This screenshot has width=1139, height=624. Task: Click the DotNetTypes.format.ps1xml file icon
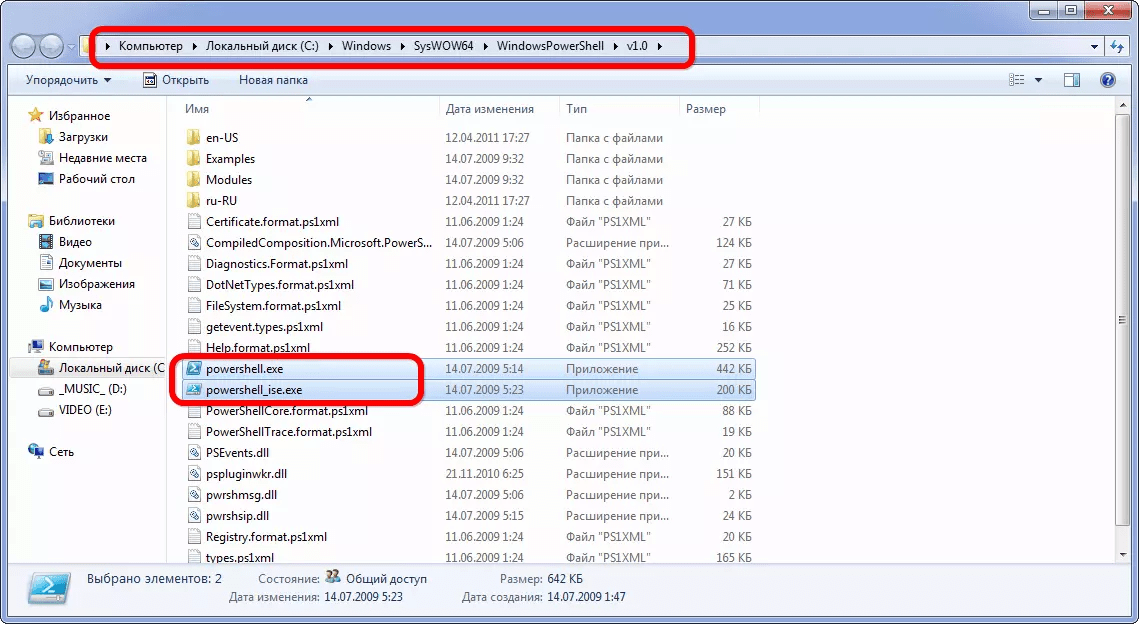tap(193, 285)
